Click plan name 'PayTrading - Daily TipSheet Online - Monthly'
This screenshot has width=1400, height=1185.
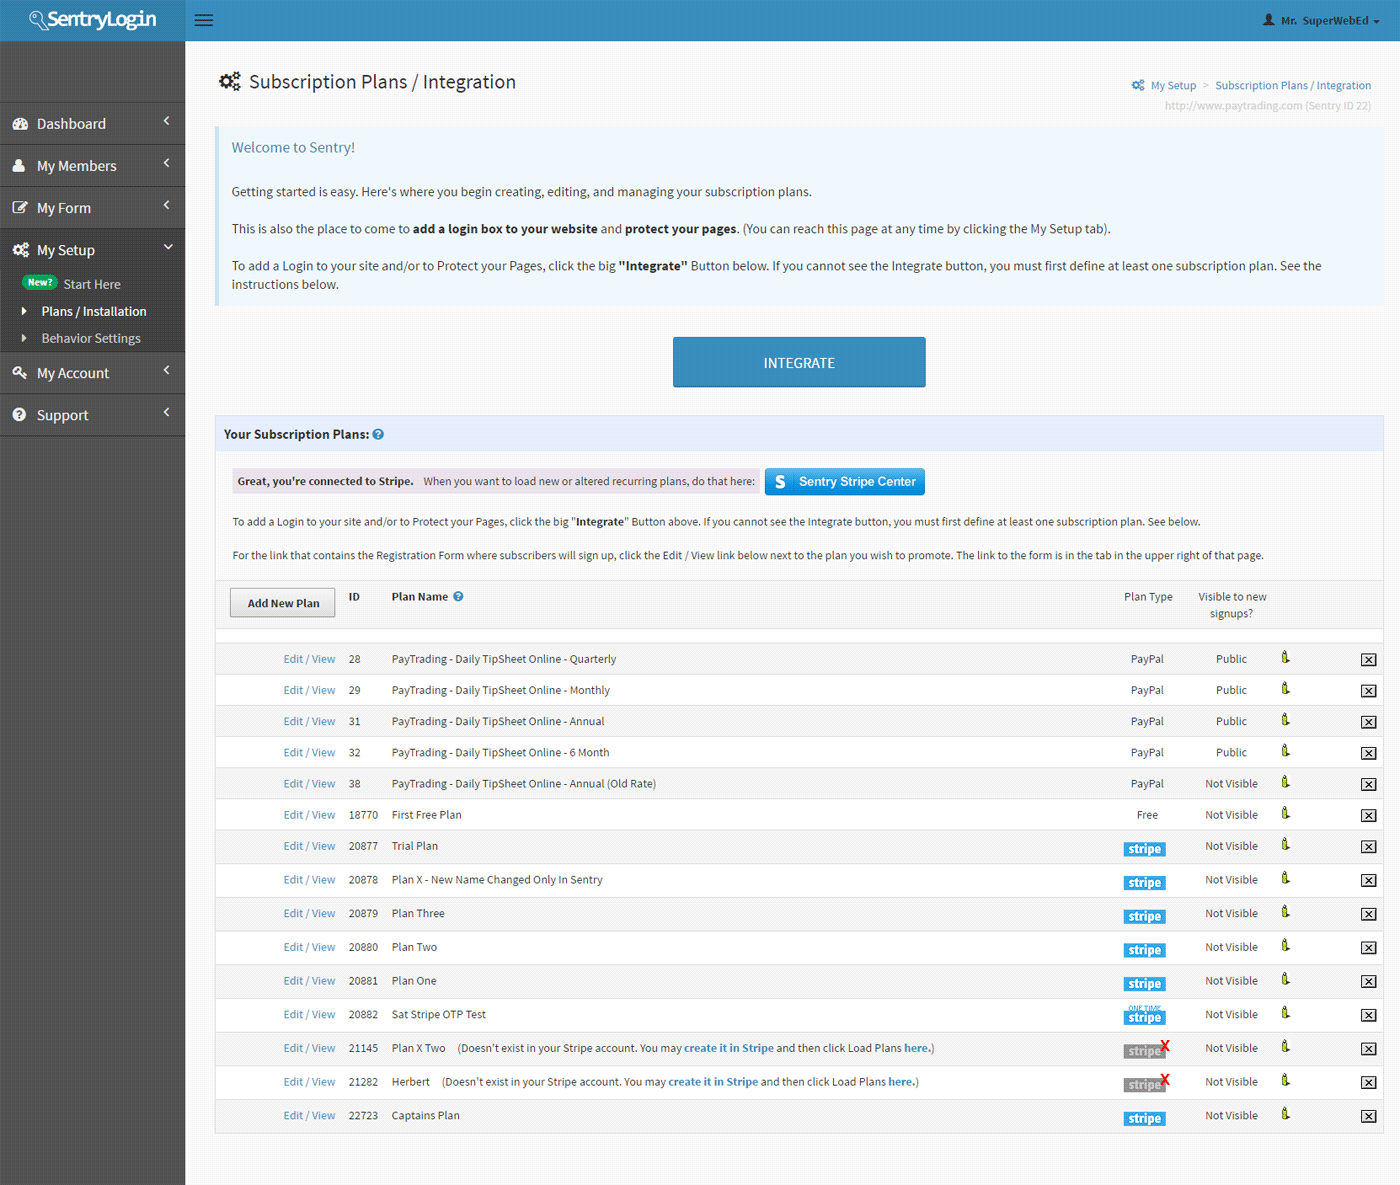point(500,691)
